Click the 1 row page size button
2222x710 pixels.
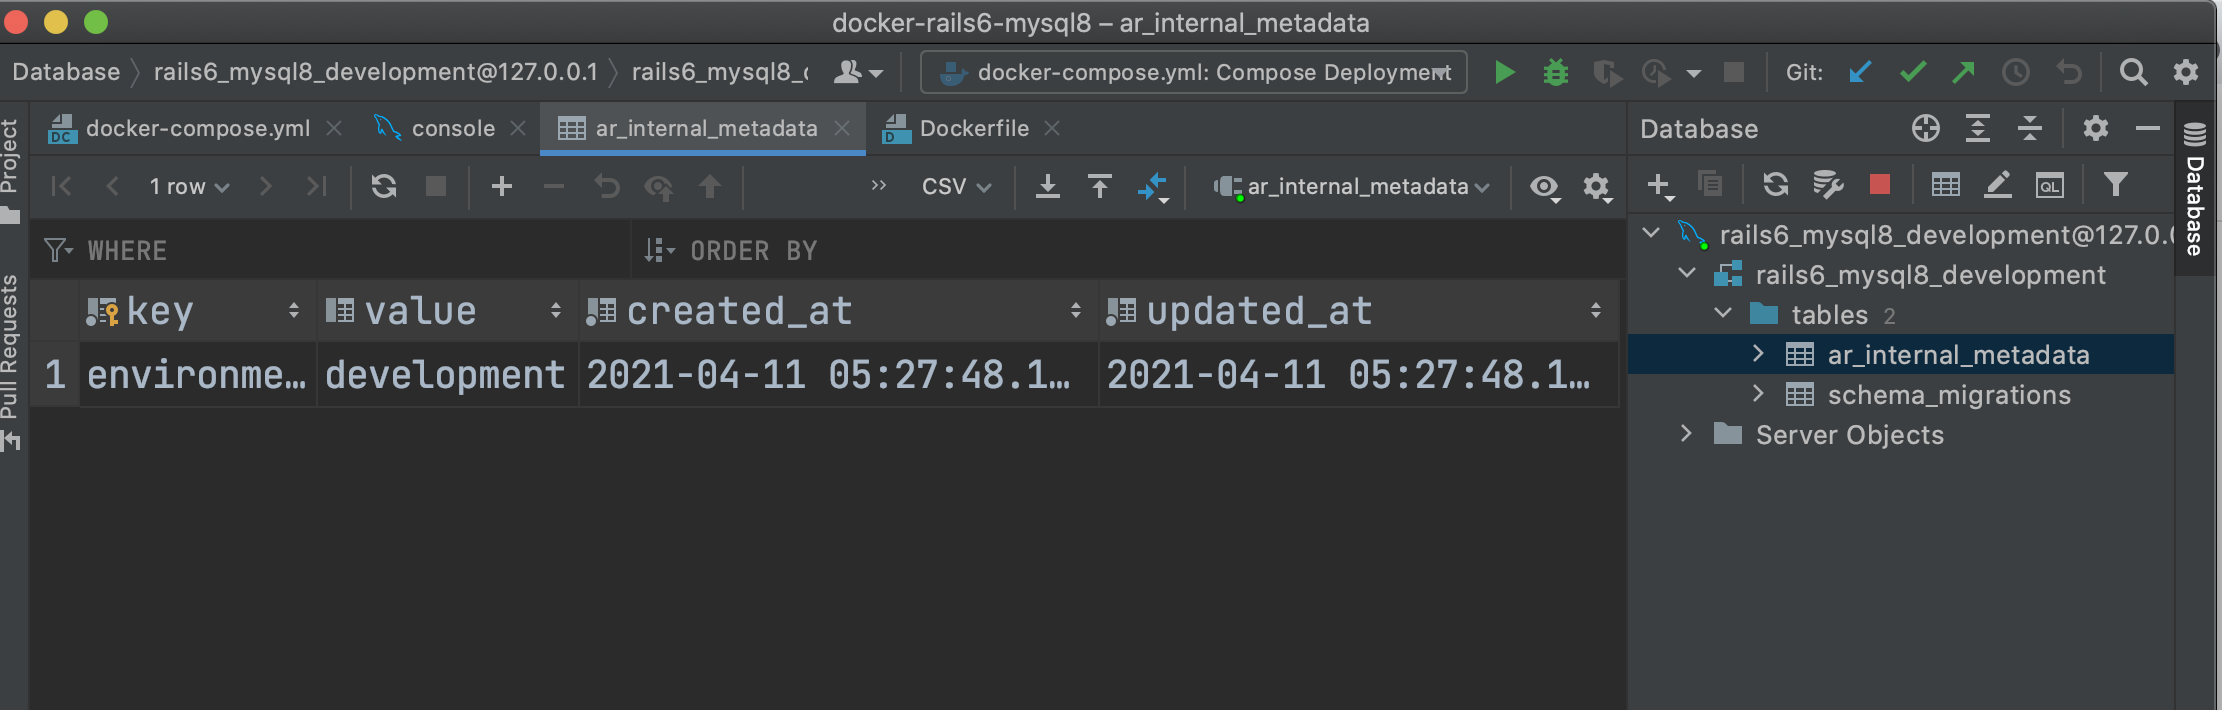189,187
